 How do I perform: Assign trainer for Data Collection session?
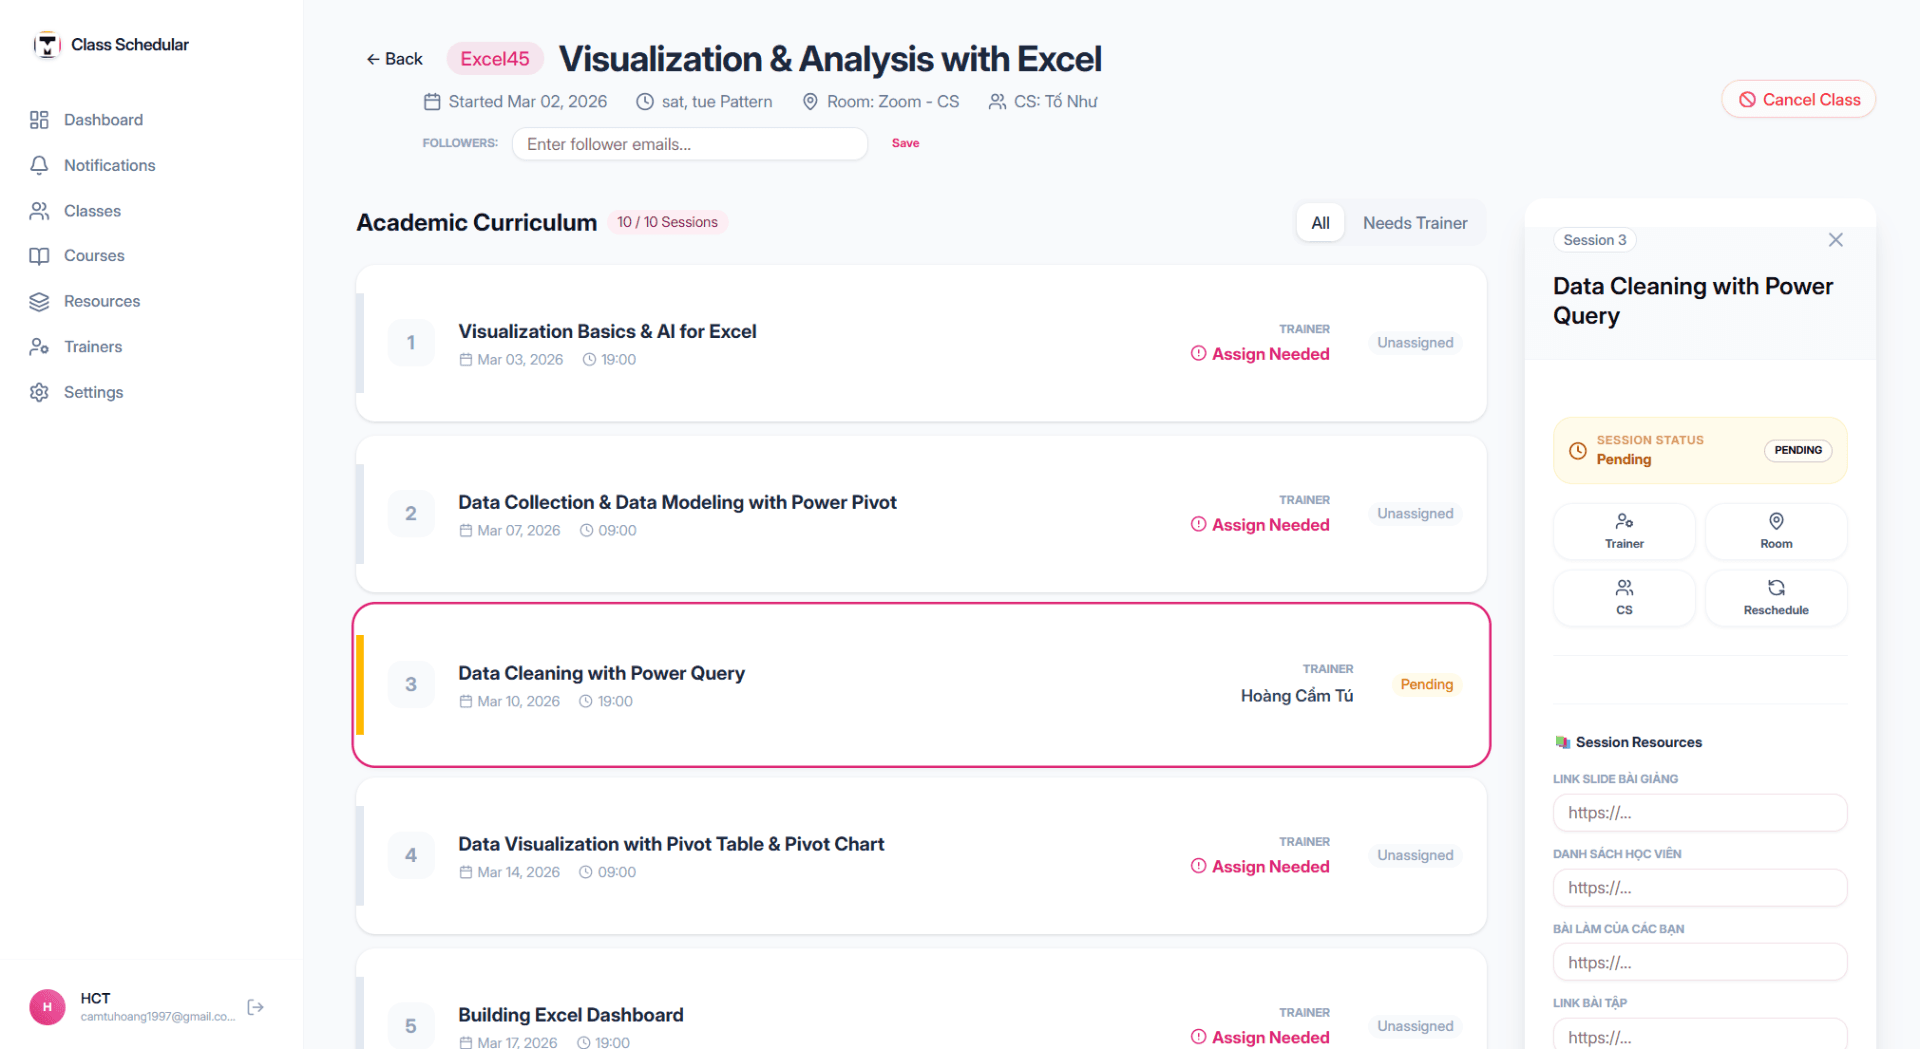click(x=1260, y=525)
